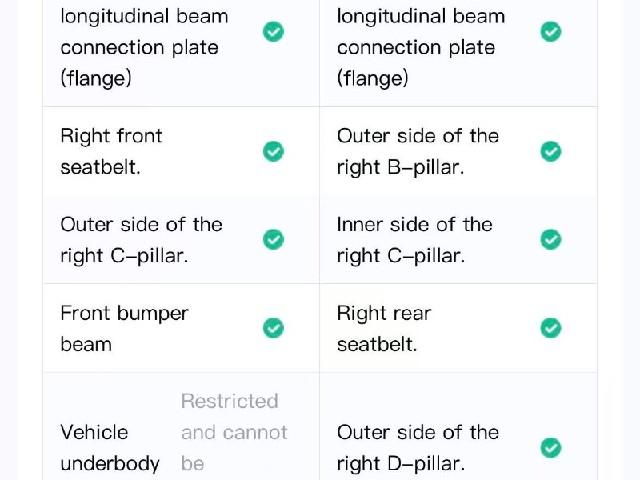This screenshot has height=480, width=640.
Task: Click green check beside Right rear seatbelt
Action: (551, 328)
